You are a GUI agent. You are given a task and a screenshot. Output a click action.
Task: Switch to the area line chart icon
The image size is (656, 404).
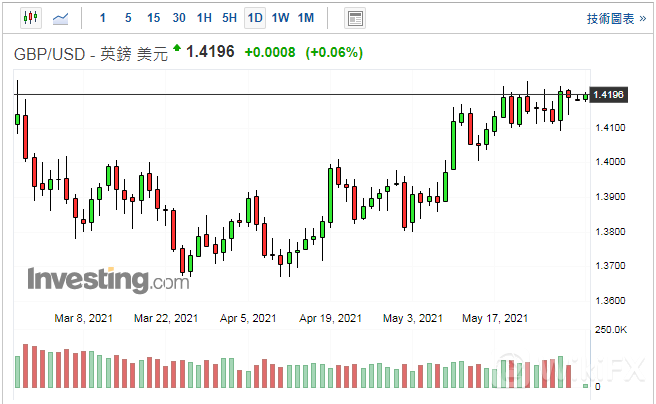(x=61, y=18)
